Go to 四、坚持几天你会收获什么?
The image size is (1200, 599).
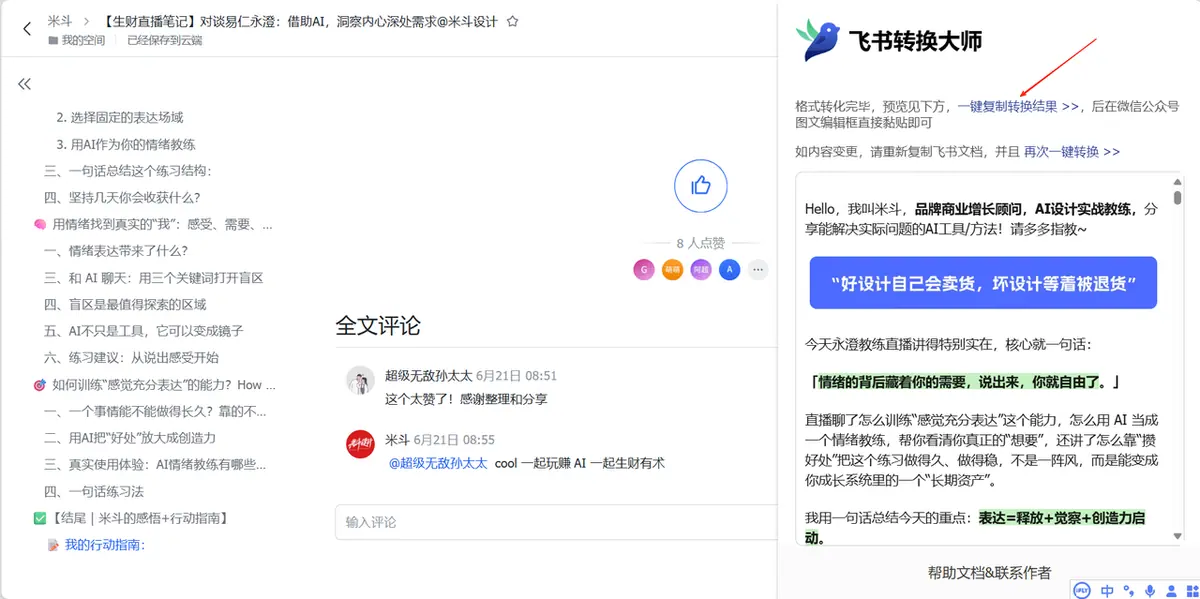tap(122, 197)
